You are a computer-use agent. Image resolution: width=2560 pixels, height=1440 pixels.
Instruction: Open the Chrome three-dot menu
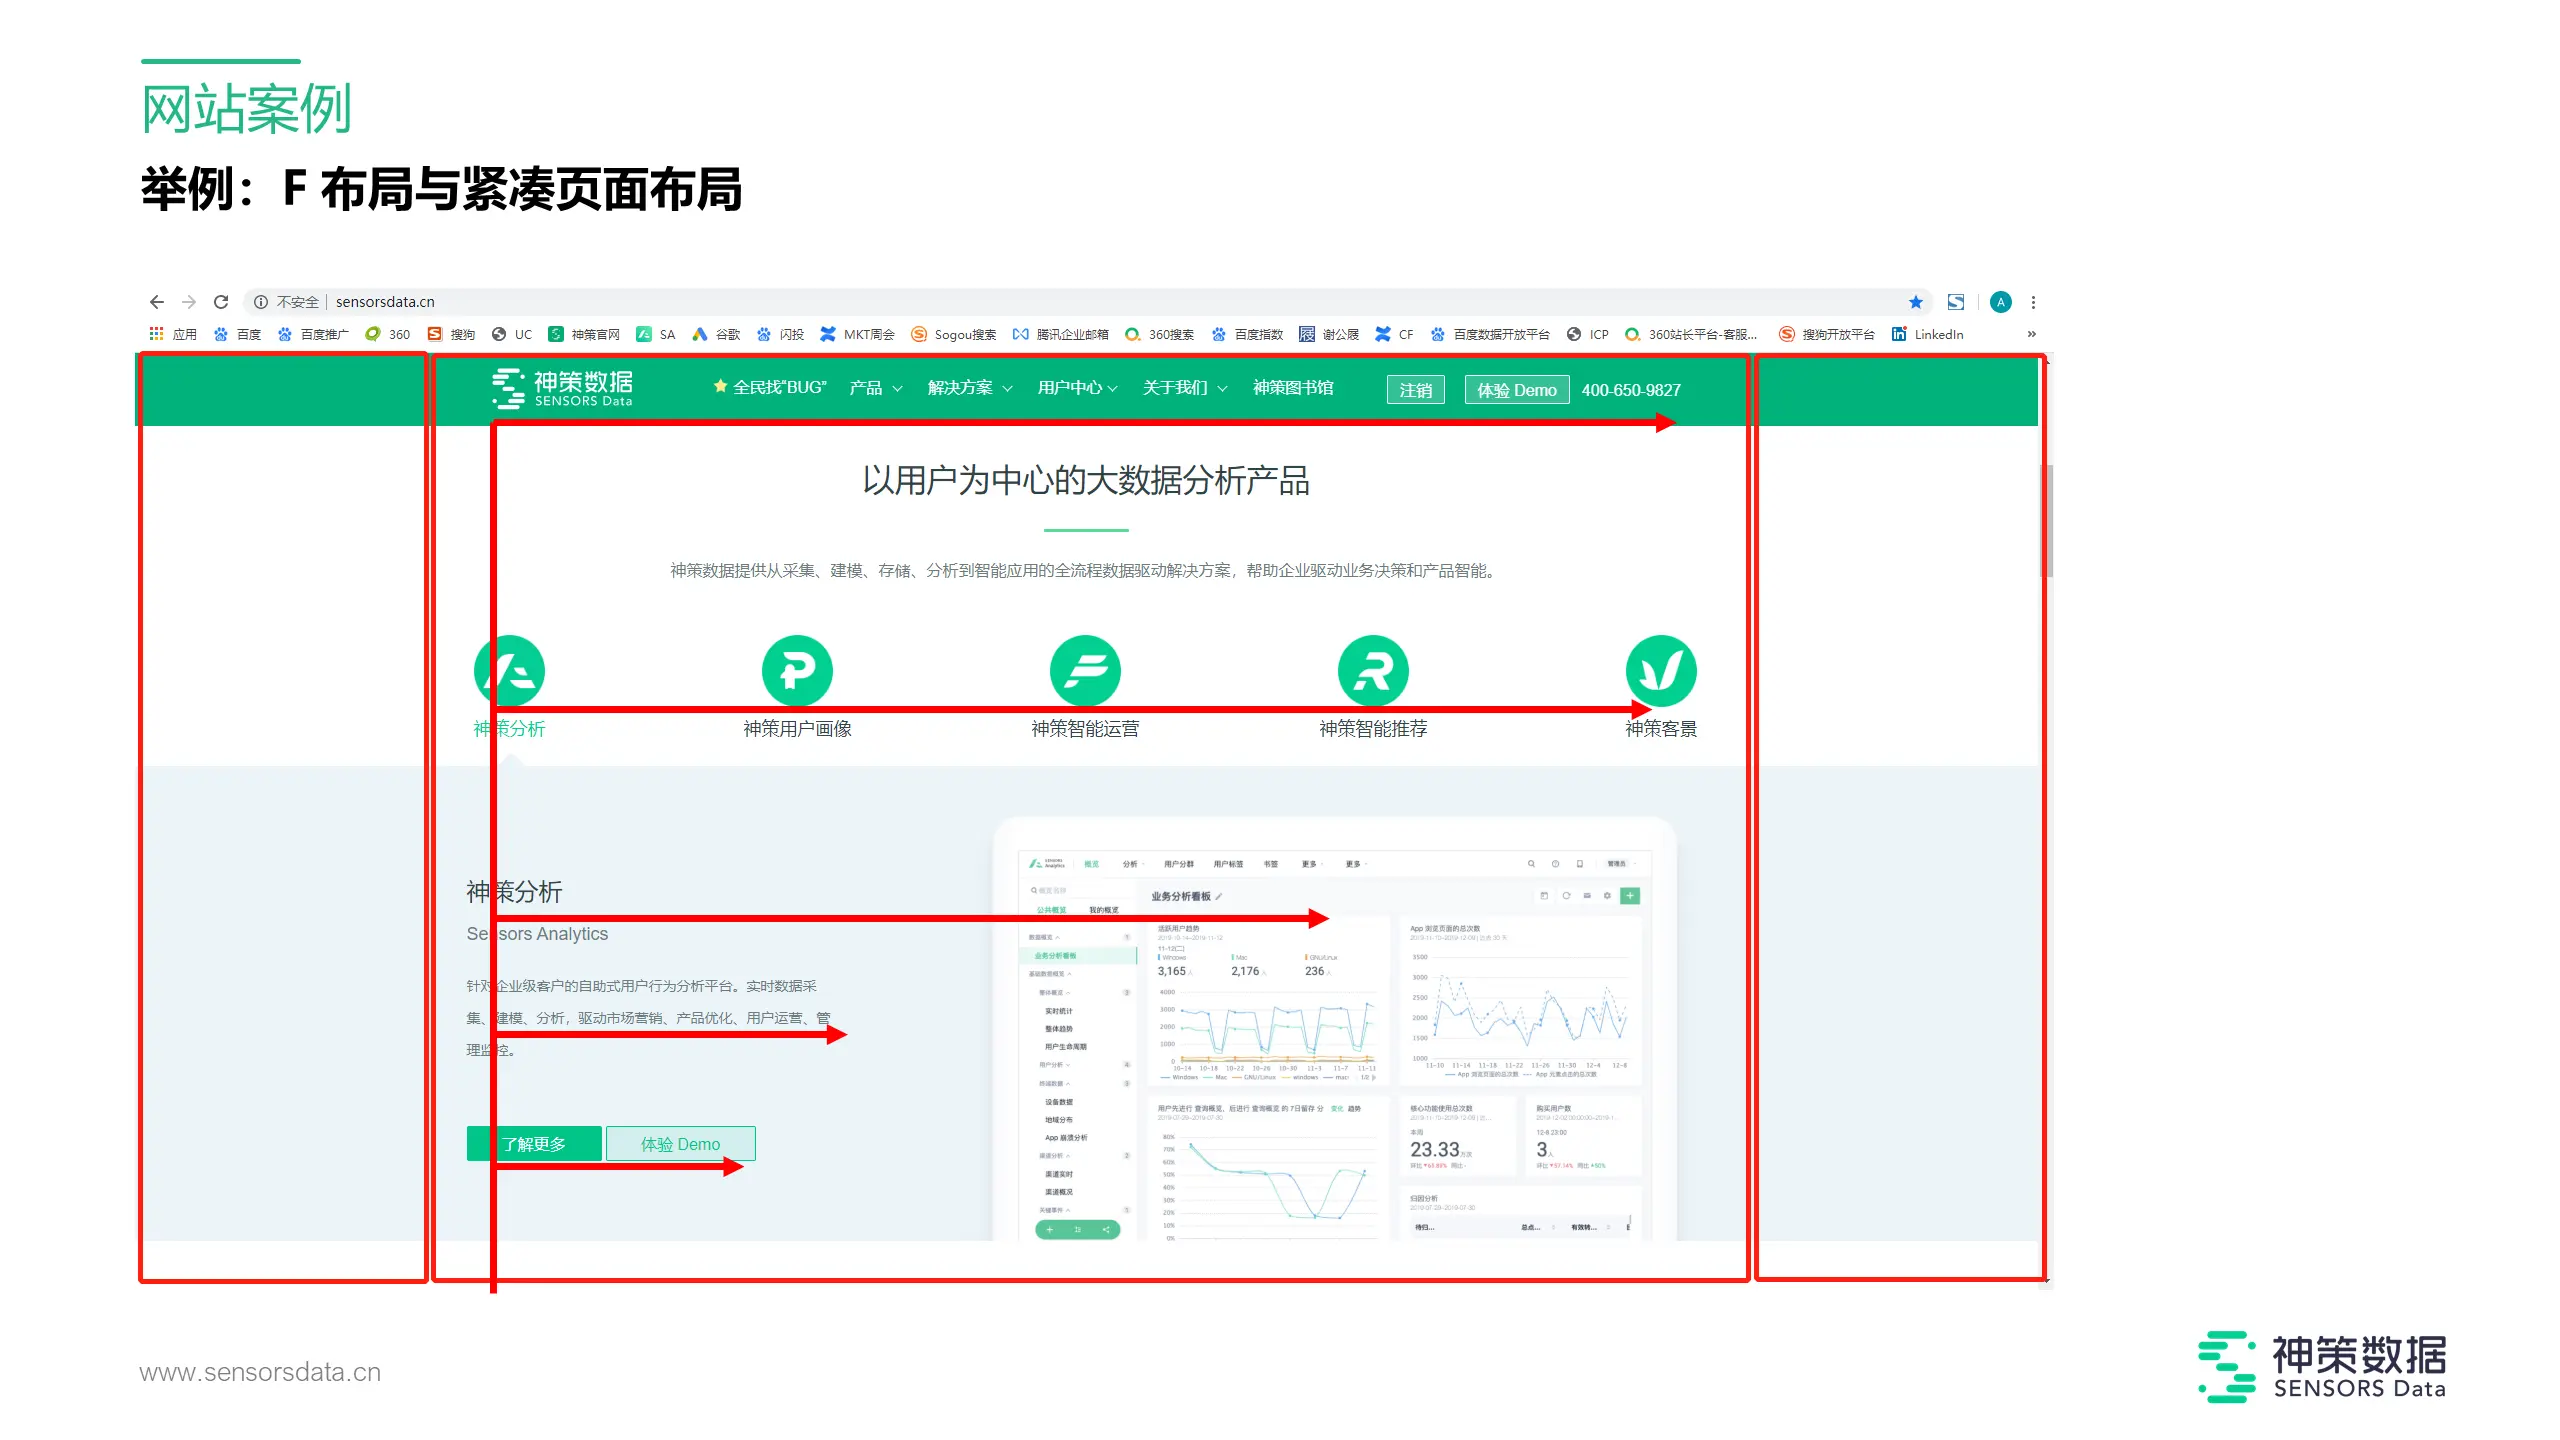[2033, 302]
